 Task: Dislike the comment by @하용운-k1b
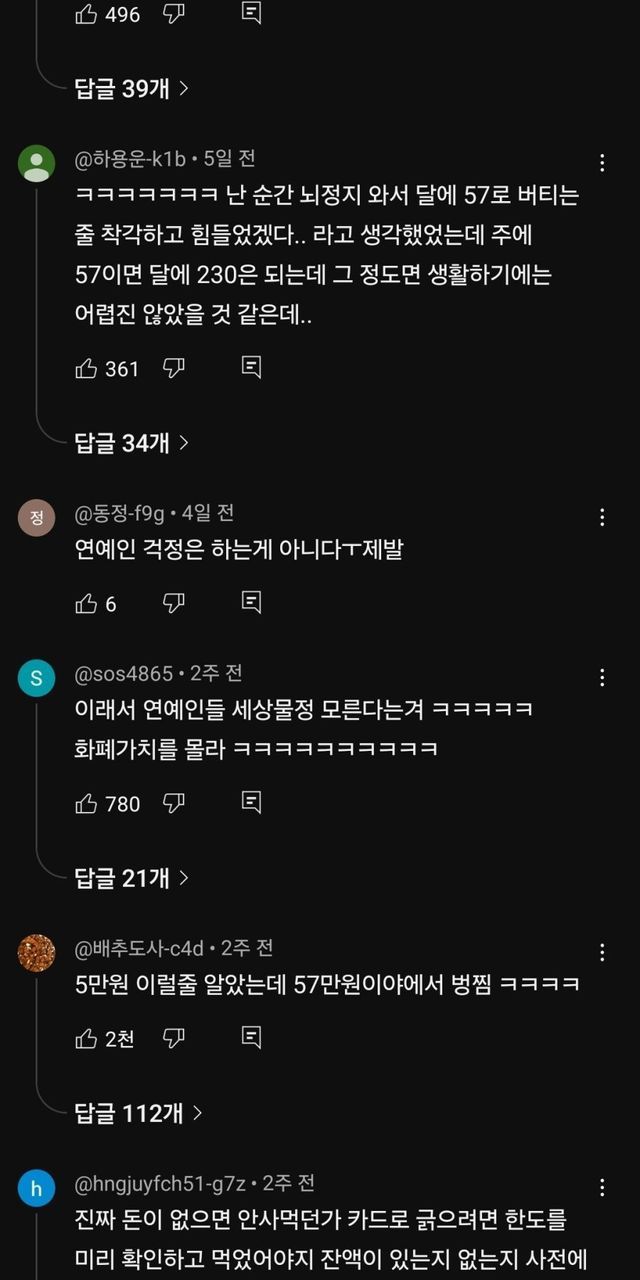tap(174, 368)
